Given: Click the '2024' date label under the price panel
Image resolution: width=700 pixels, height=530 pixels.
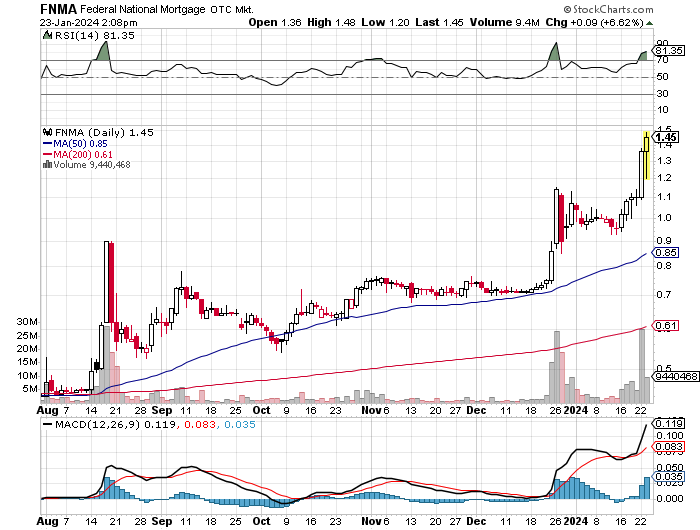Looking at the screenshot, I should coord(576,410).
